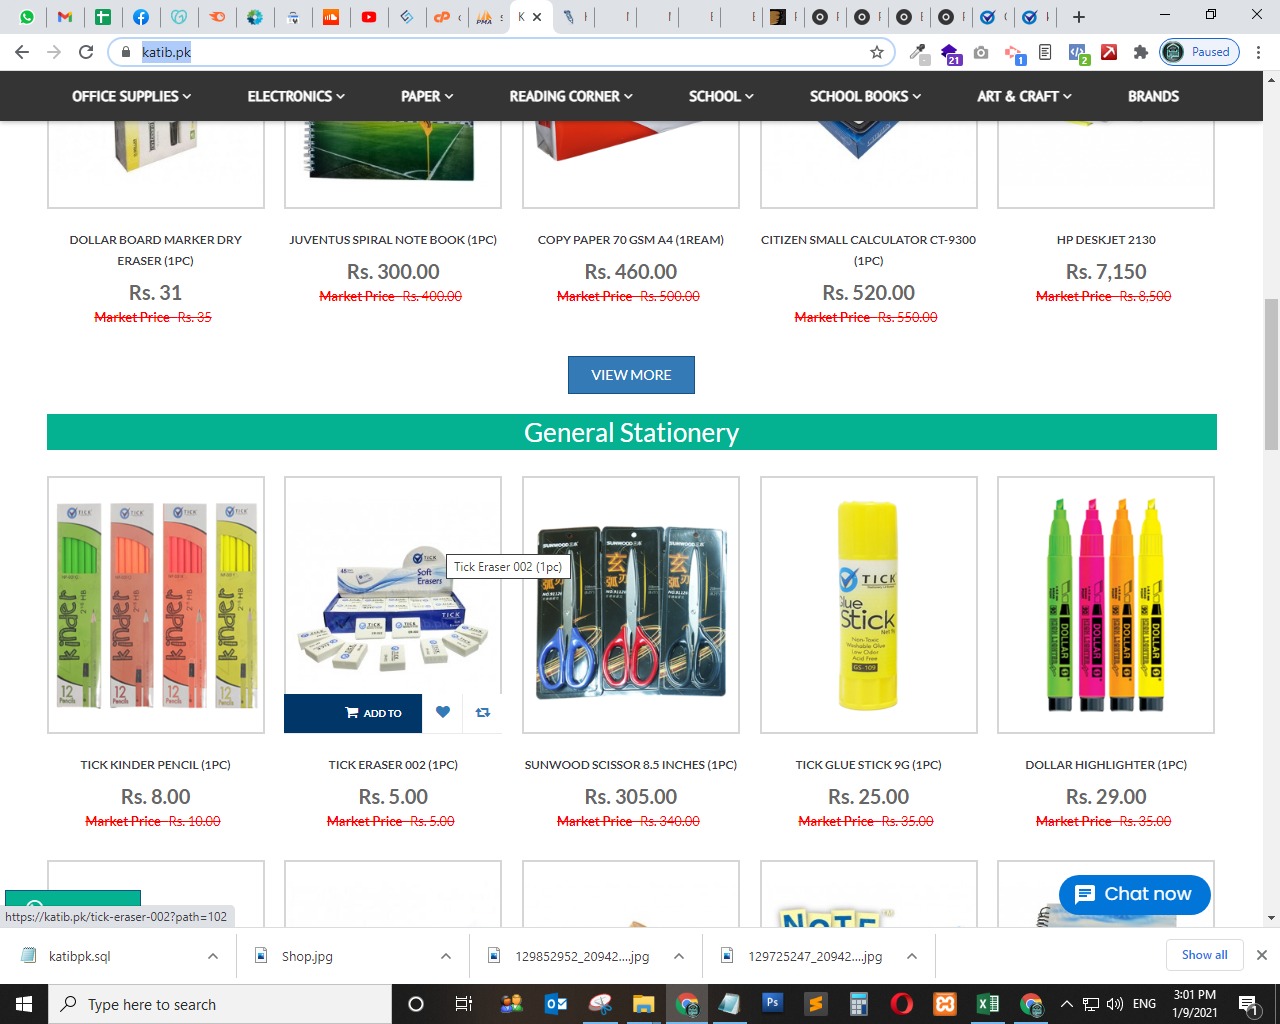Open downloaded file katibpk.sql

click(x=80, y=956)
